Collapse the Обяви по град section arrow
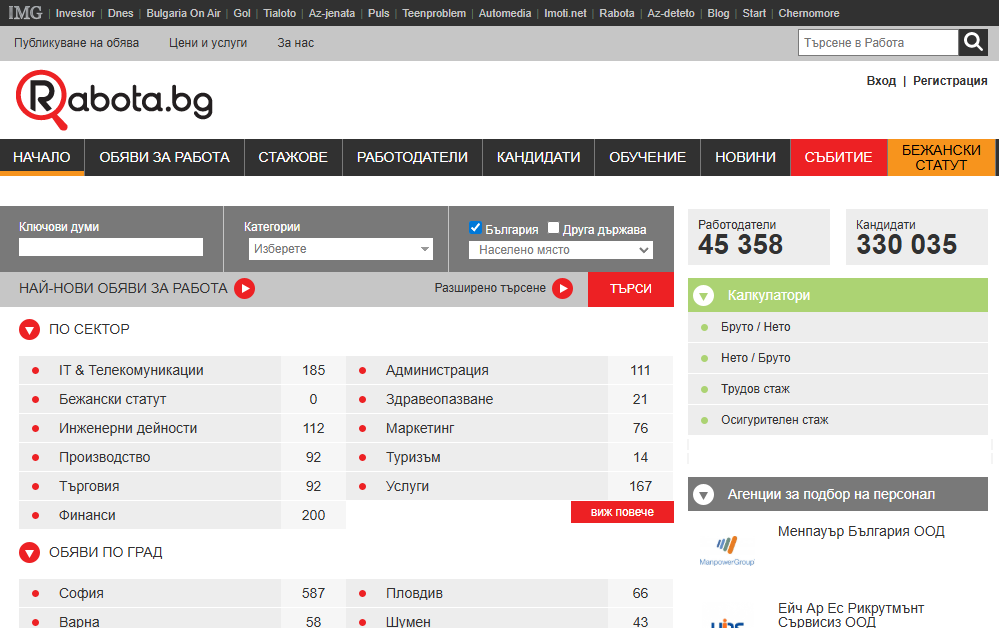999x628 pixels. [x=29, y=552]
